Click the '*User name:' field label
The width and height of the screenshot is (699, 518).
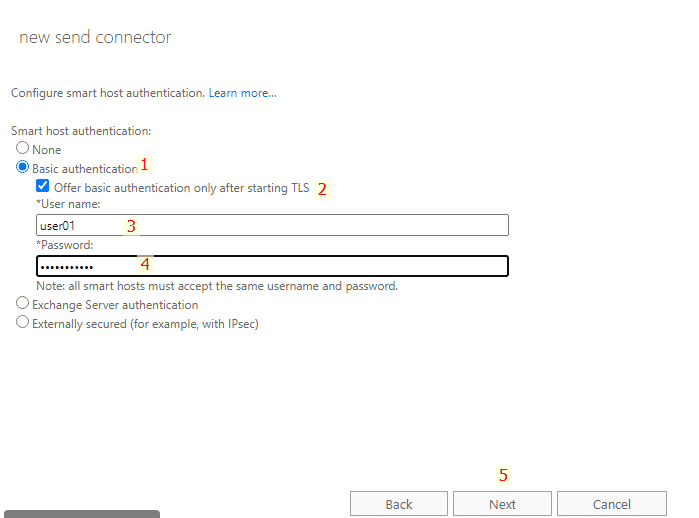coord(61,204)
